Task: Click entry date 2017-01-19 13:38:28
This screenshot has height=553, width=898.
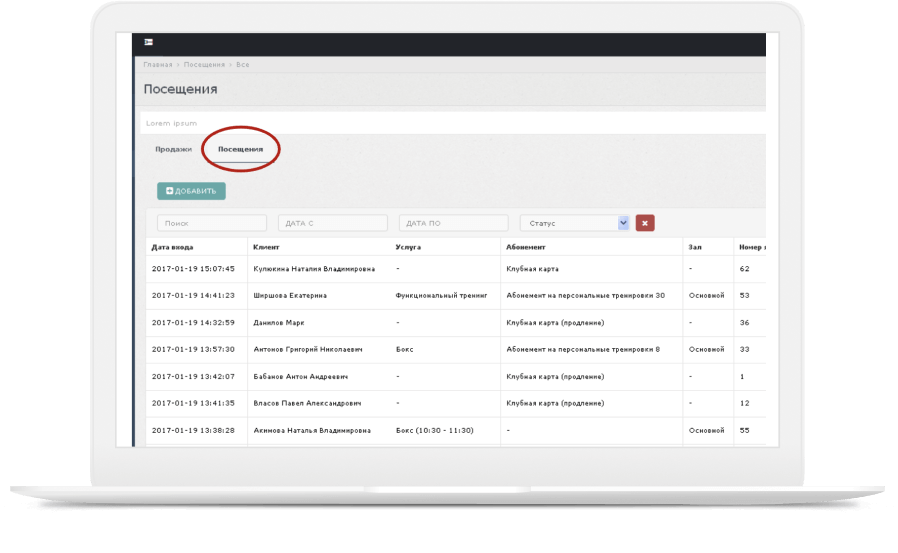Action: click(193, 430)
